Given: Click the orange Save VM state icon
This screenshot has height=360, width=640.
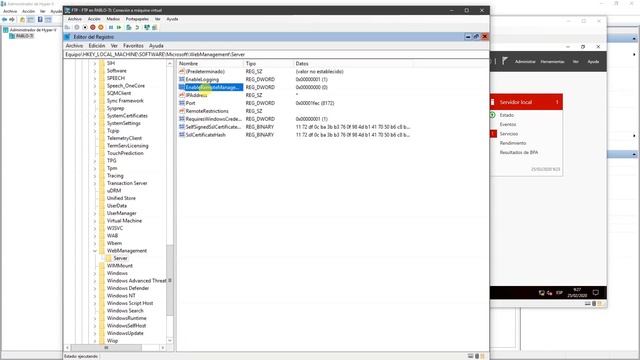Looking at the screenshot, I should [x=101, y=27].
